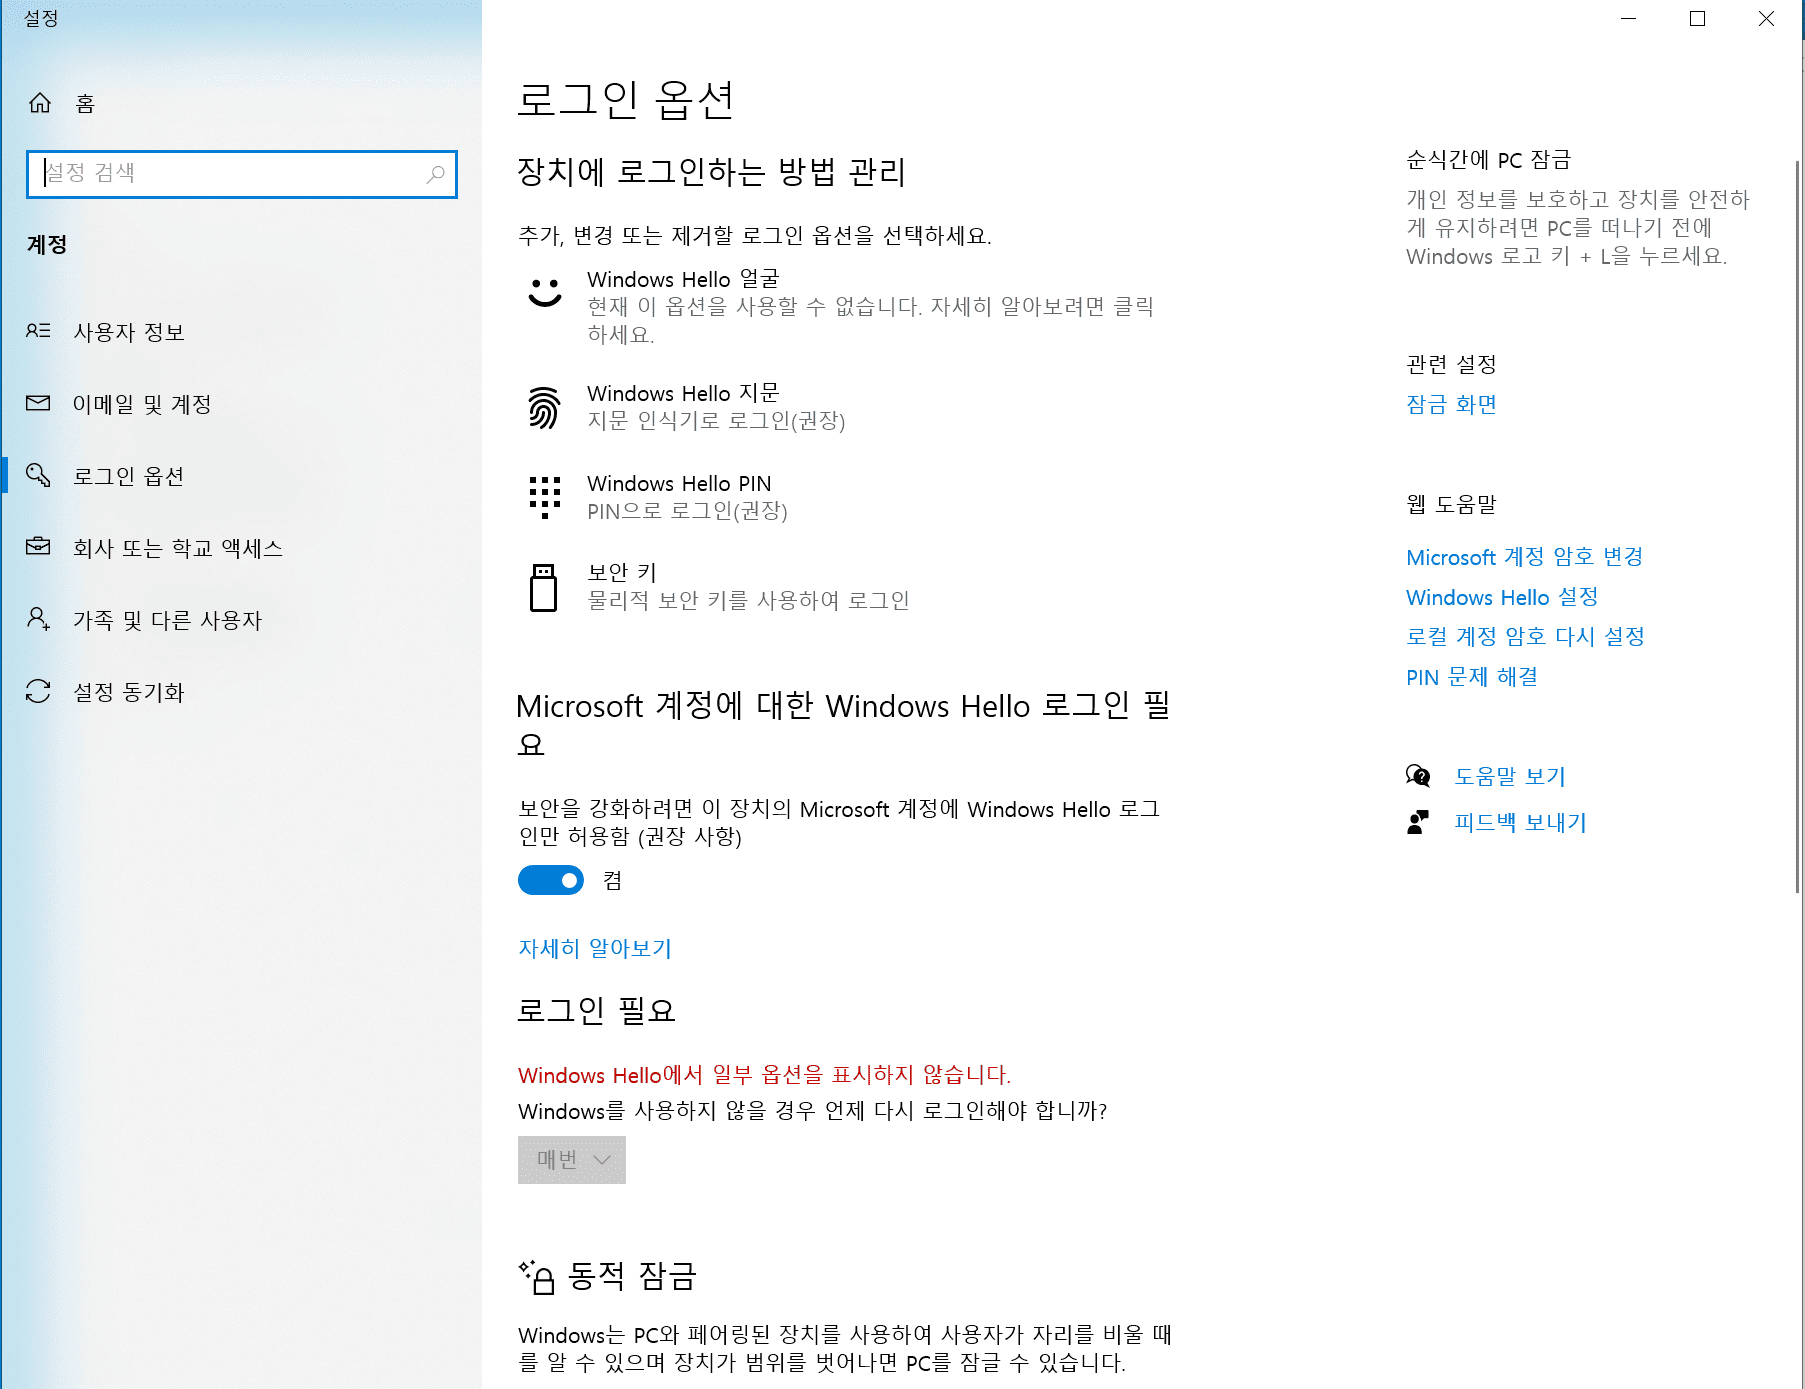Open the Windows Hello 설정 help link
Screen dimensions: 1805x1389
(1502, 597)
